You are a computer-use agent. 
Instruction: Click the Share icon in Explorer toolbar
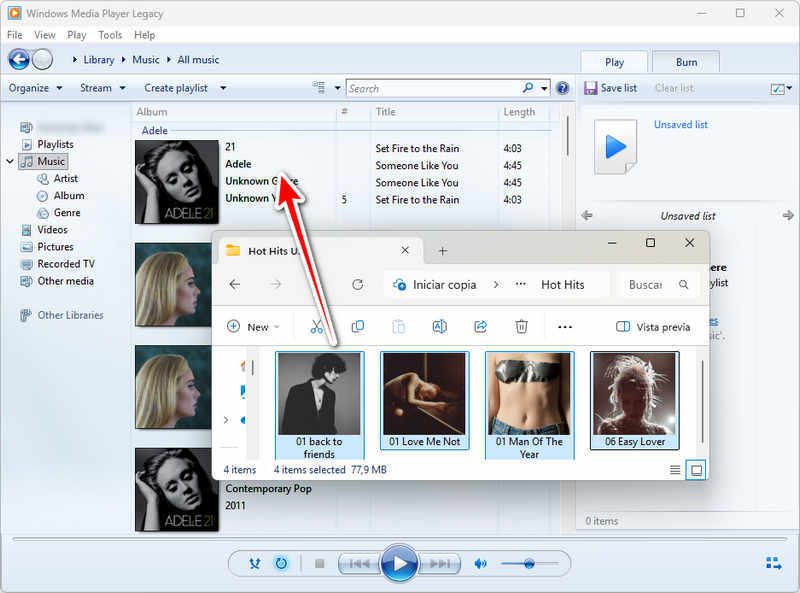(x=480, y=327)
